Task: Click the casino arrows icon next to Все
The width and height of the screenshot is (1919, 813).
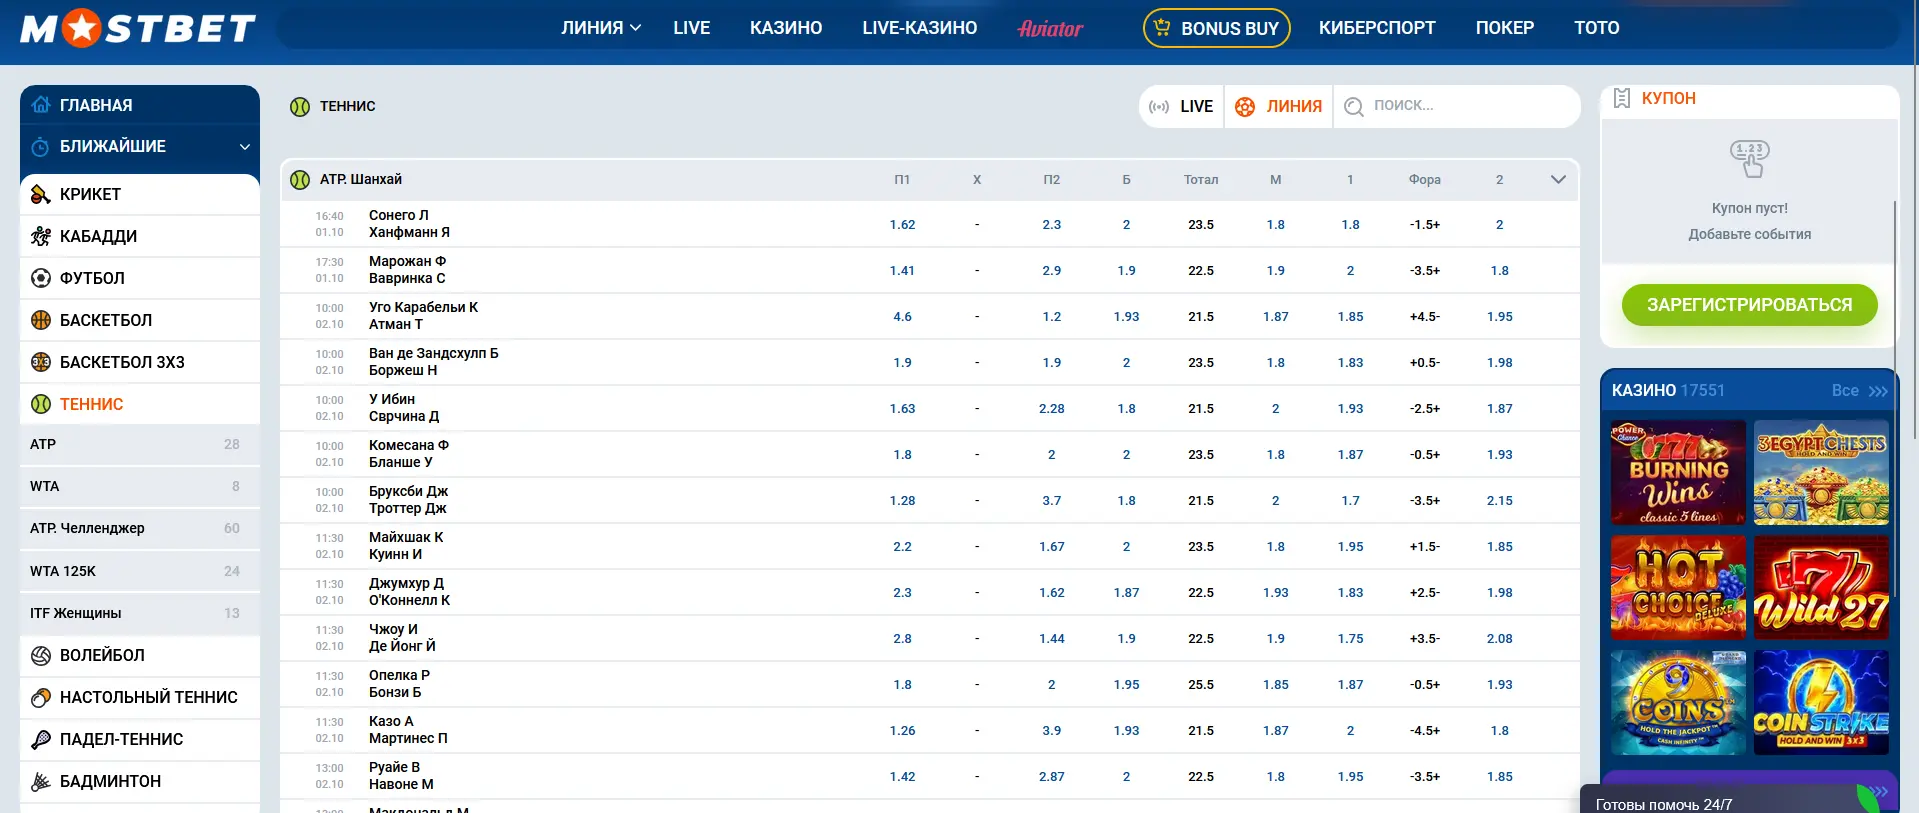Action: [x=1878, y=391]
